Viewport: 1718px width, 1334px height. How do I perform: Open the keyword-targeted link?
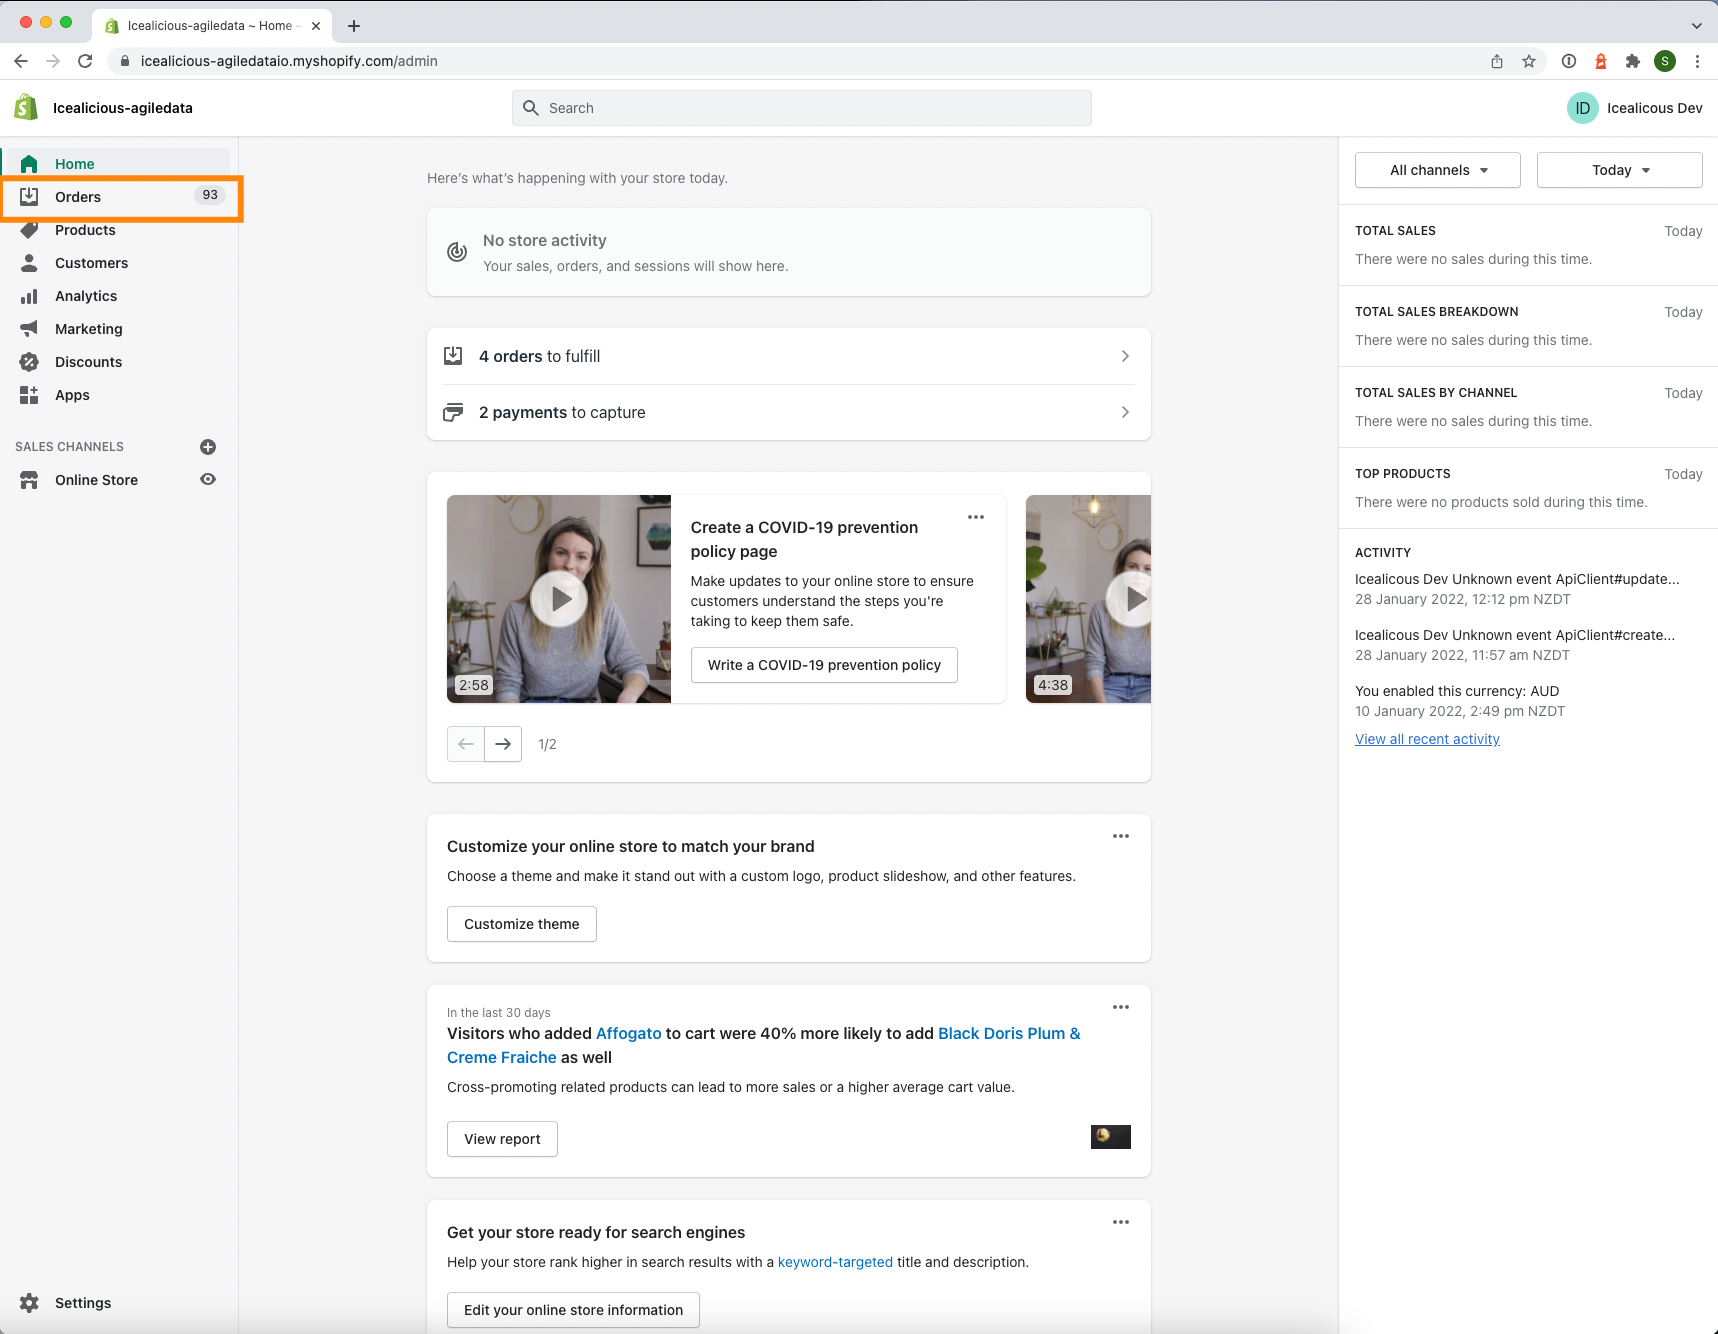[835, 1262]
